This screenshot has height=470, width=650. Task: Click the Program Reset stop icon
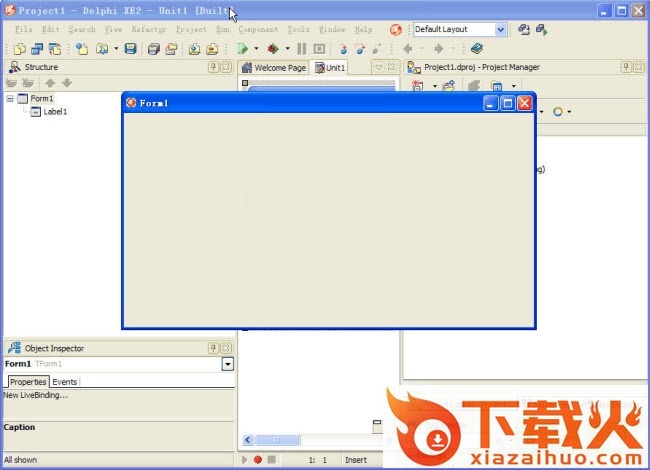[x=319, y=49]
